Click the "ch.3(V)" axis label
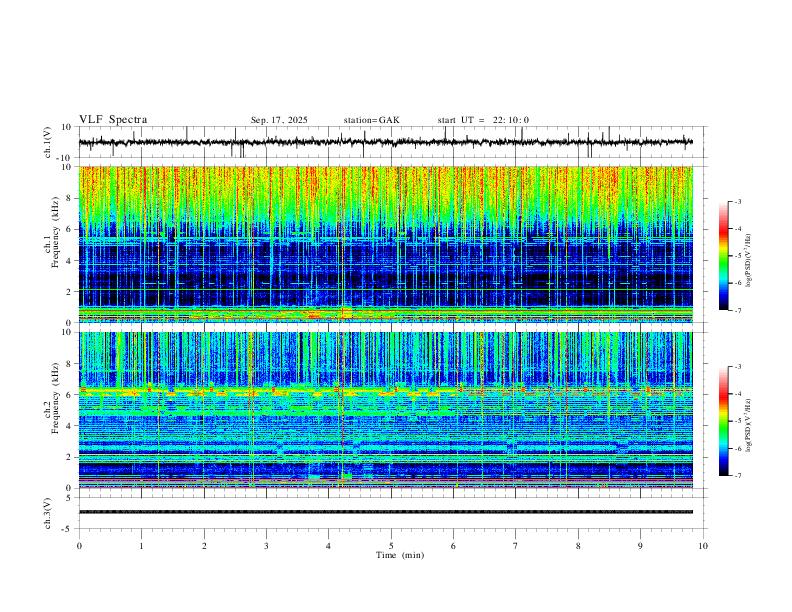 click(48, 513)
